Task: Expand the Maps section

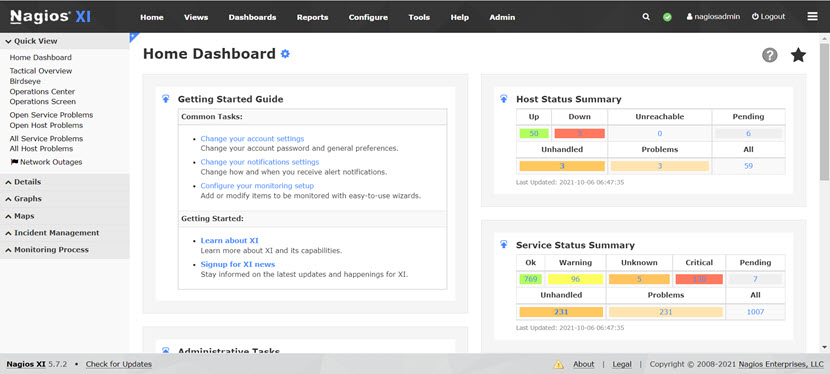Action: click(65, 216)
